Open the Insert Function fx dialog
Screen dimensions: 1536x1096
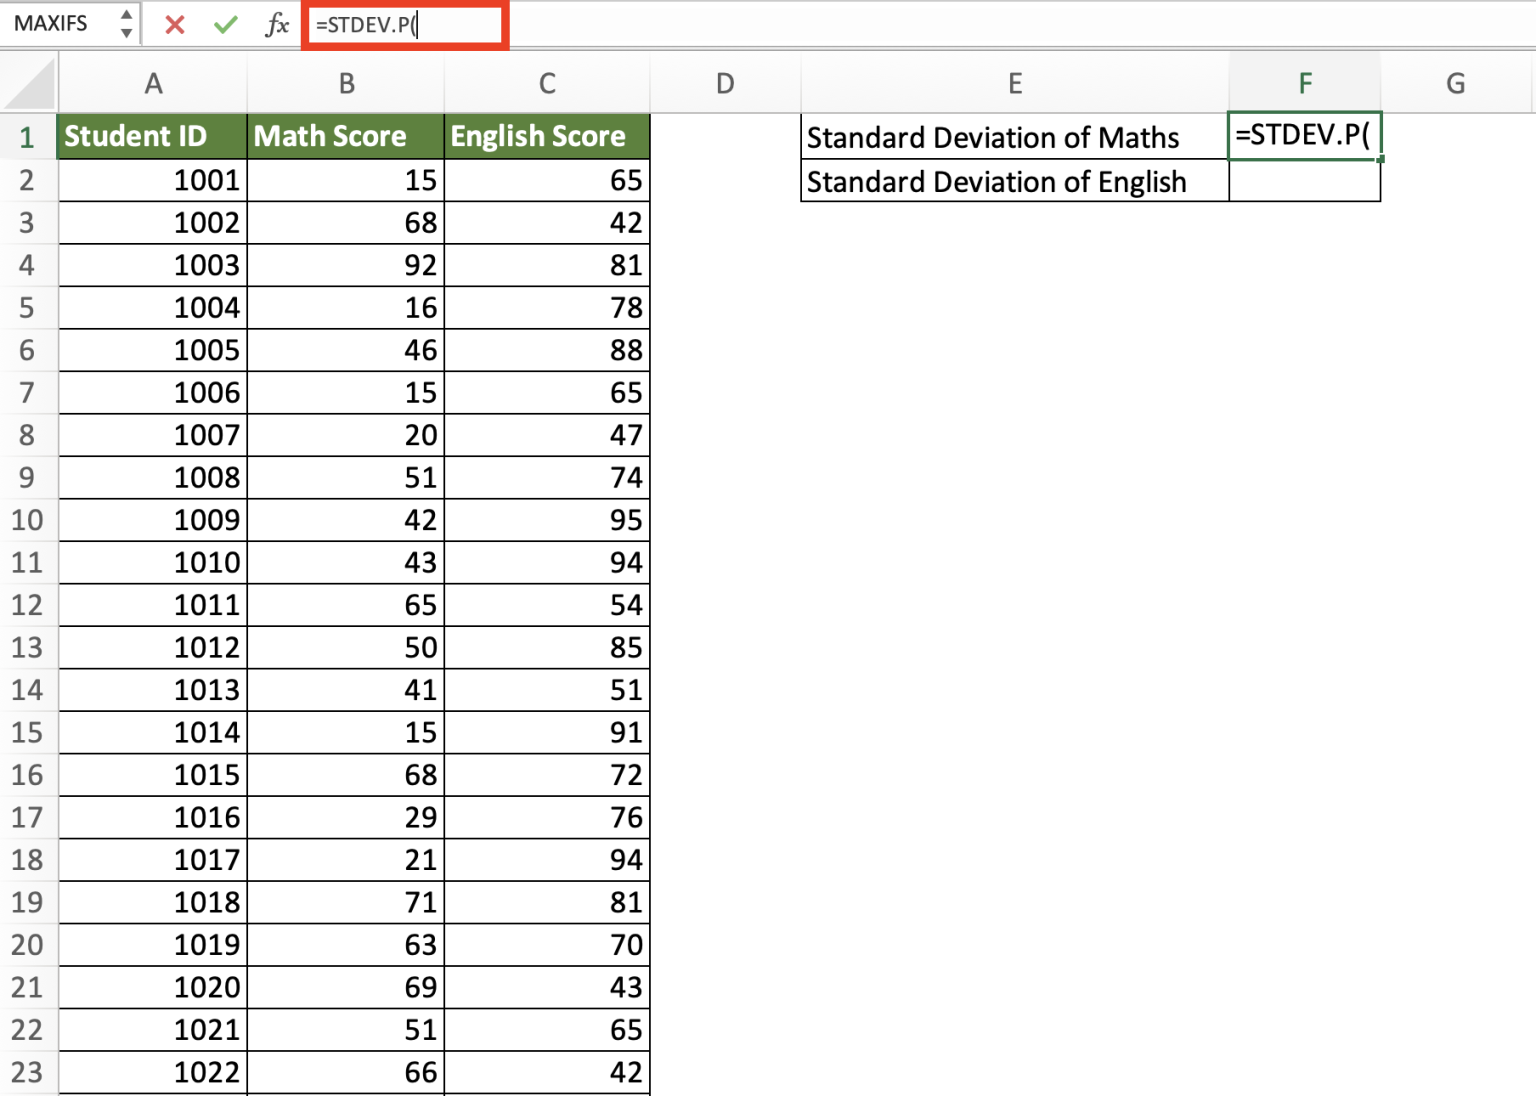[x=276, y=24]
